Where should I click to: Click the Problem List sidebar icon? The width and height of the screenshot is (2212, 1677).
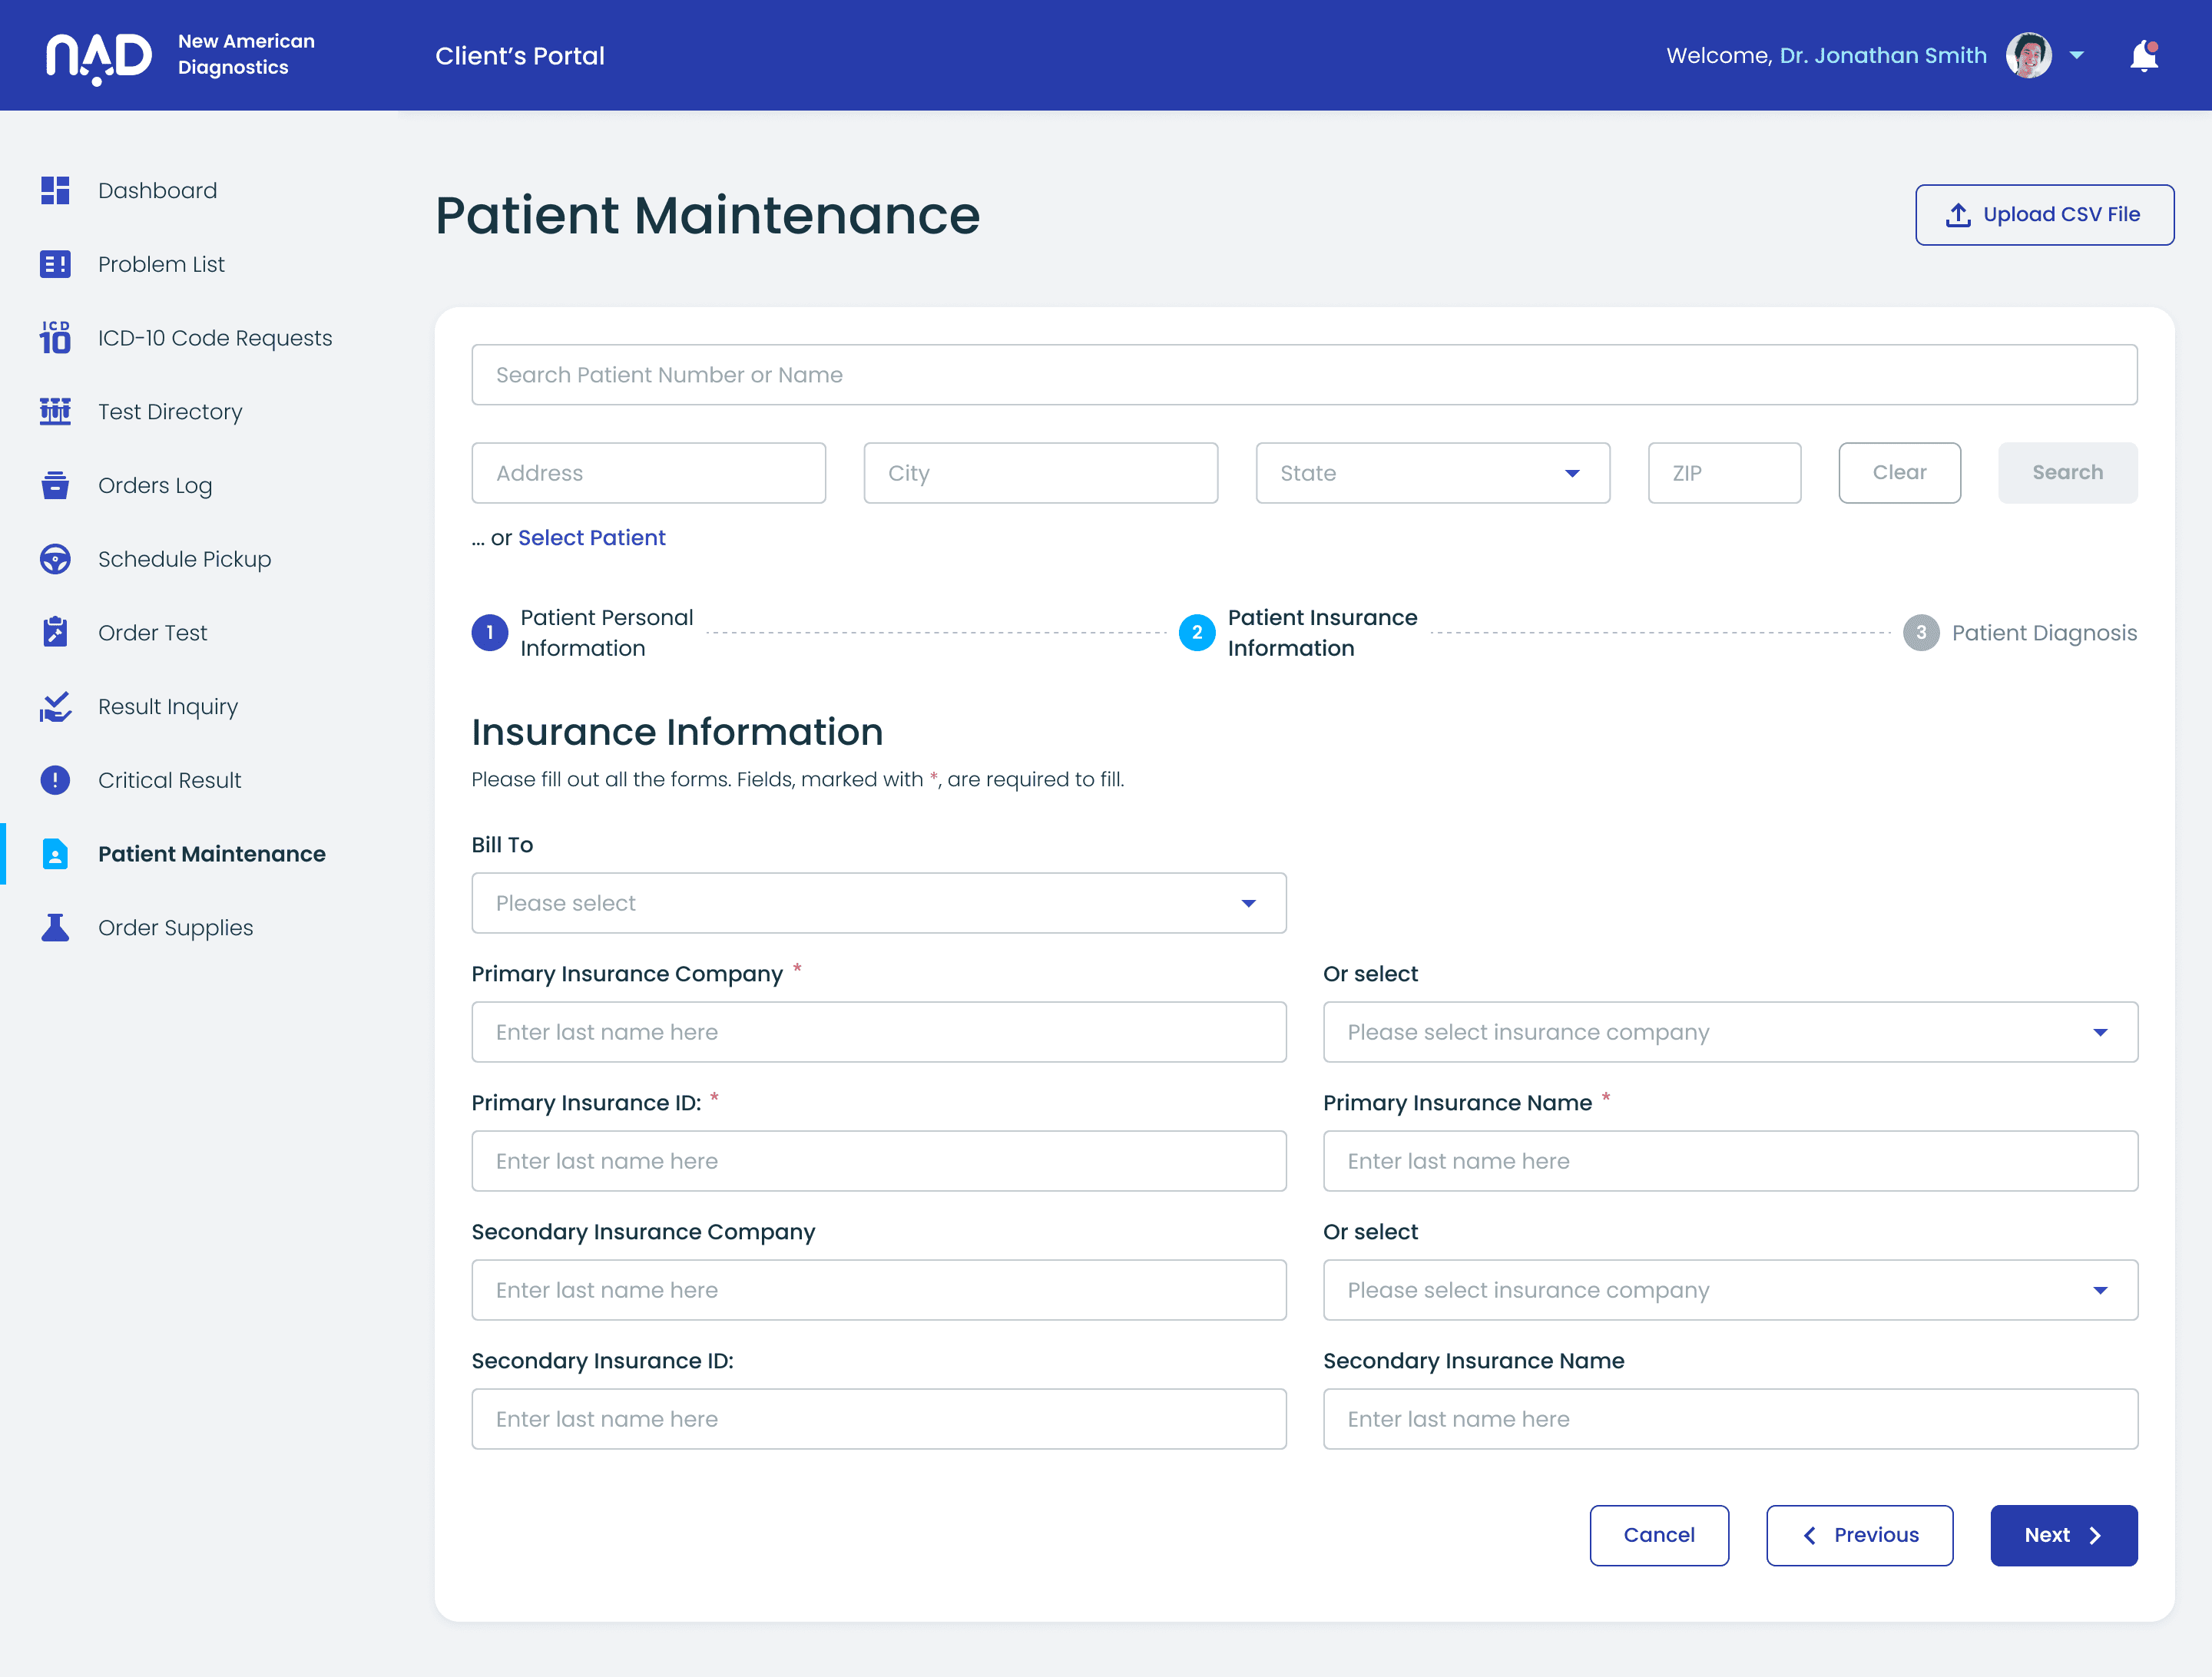pyautogui.click(x=55, y=264)
